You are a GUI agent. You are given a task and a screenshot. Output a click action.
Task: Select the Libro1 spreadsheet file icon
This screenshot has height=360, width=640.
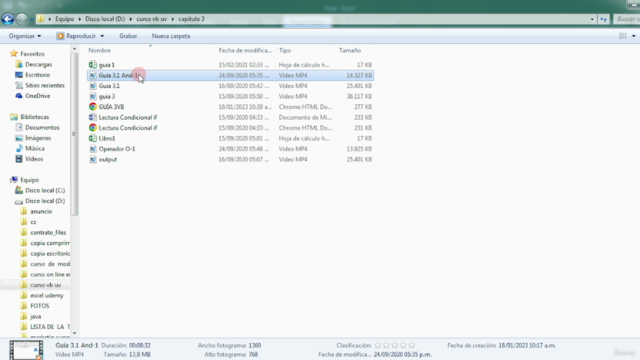tap(93, 138)
